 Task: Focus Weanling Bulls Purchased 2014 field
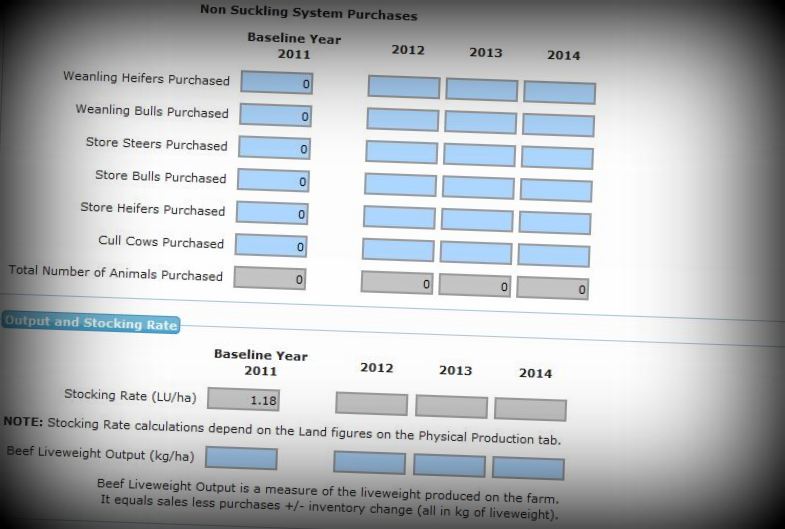pyautogui.click(x=558, y=125)
